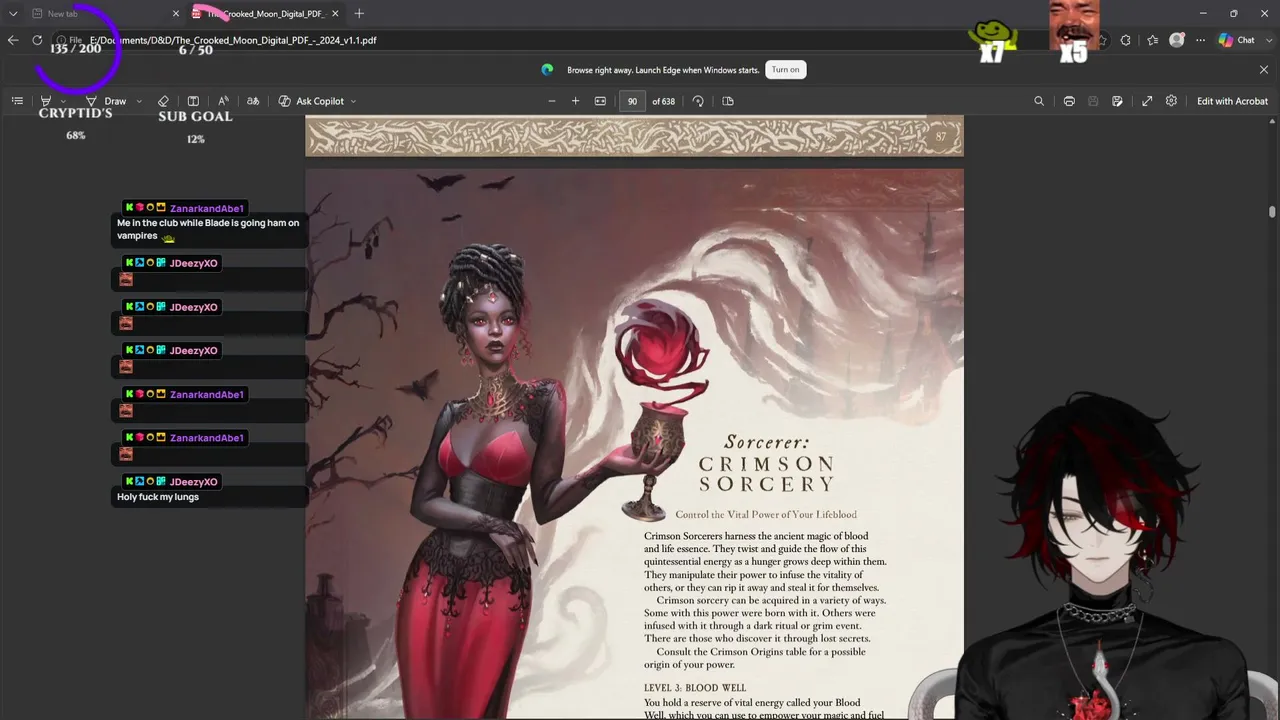The width and height of the screenshot is (1280, 720).
Task: Open the Favorites list
Action: tap(1152, 40)
